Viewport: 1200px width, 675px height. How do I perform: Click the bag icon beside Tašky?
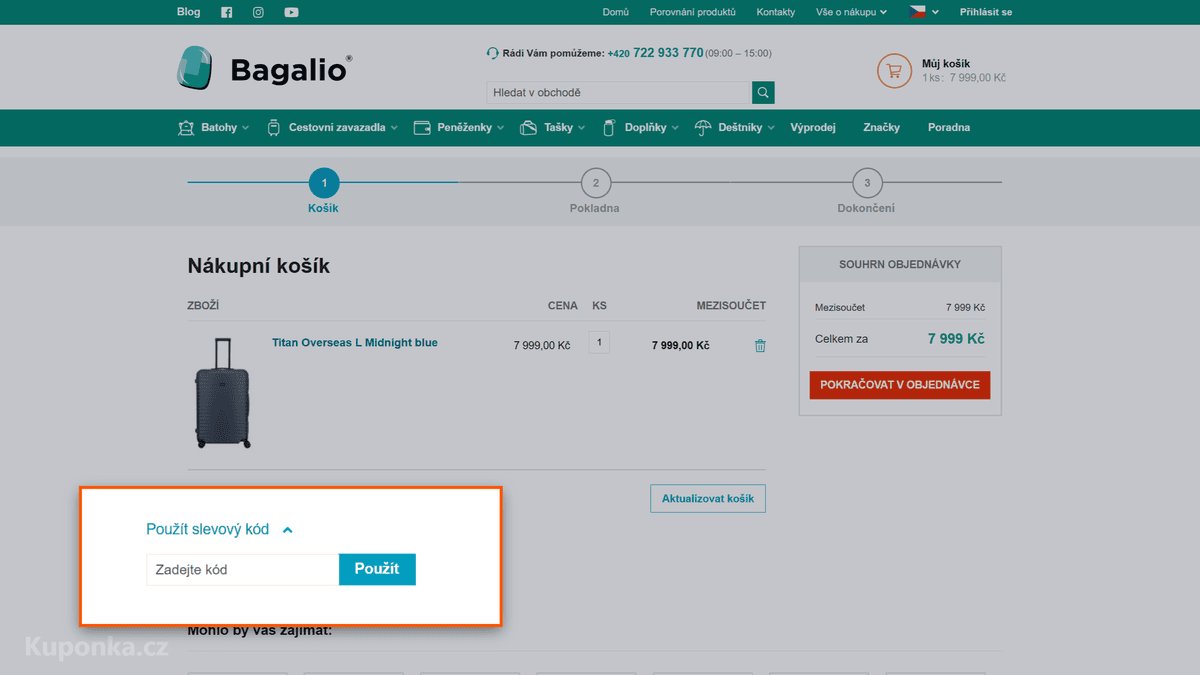[x=529, y=128]
